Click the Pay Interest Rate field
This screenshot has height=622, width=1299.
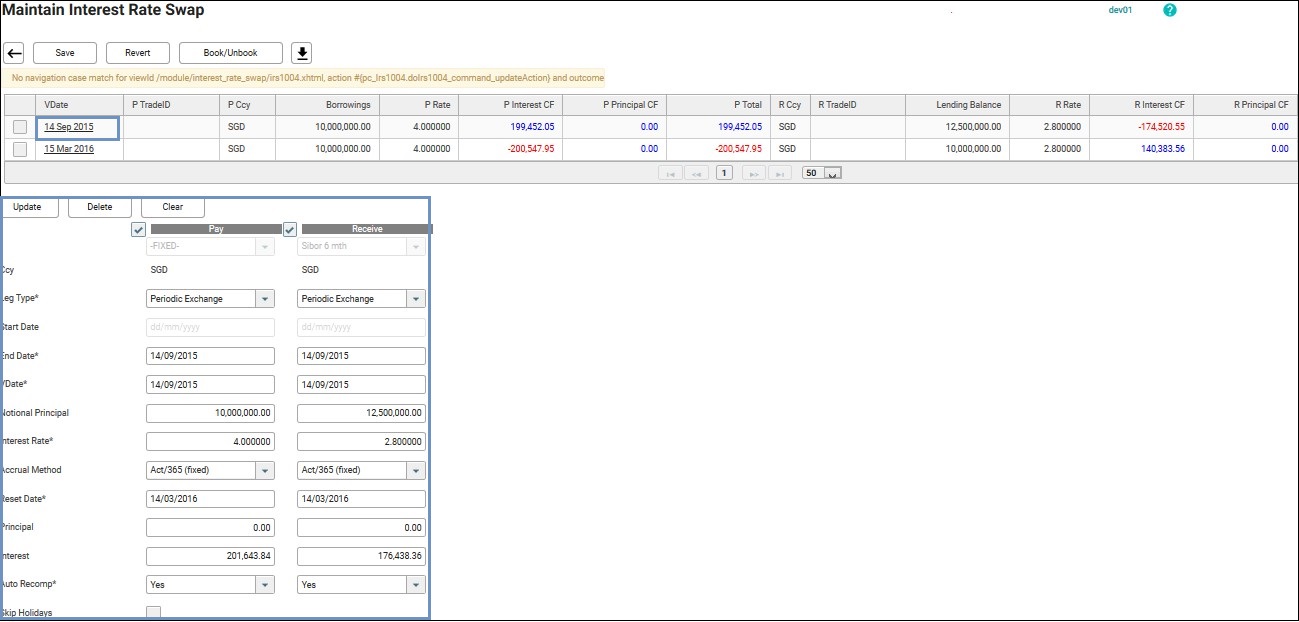[210, 442]
